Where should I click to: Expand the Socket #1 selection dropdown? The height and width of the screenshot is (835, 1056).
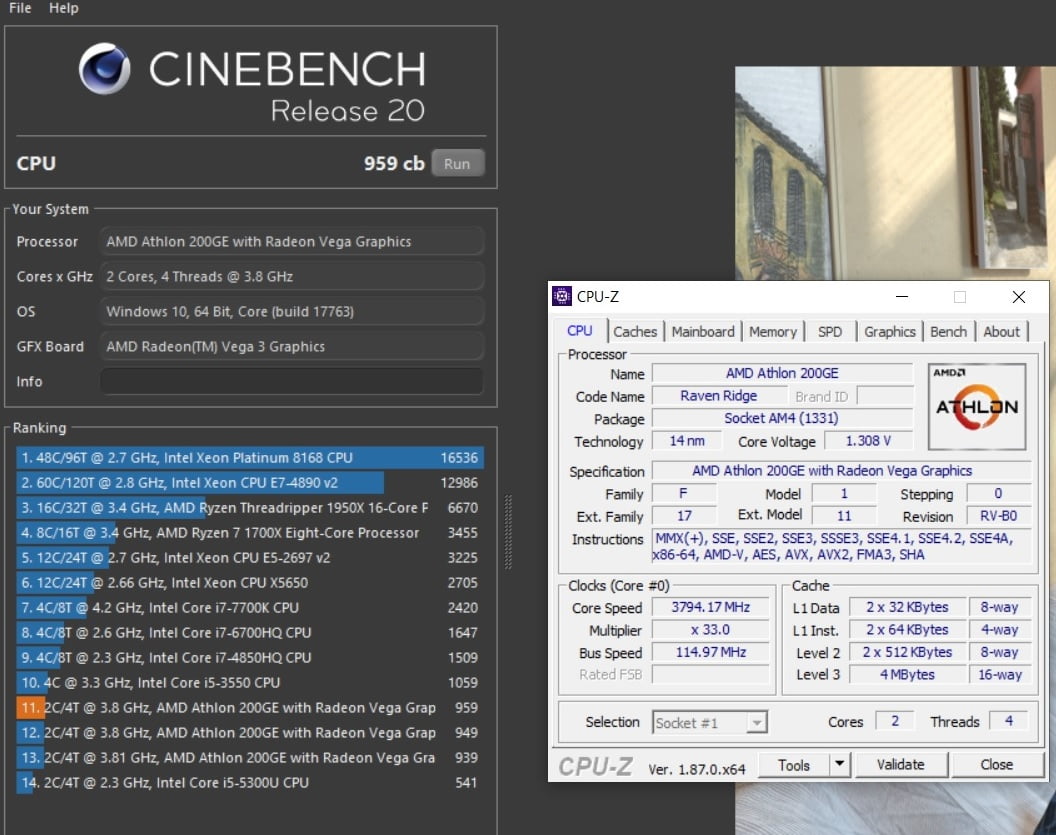pyautogui.click(x=757, y=723)
